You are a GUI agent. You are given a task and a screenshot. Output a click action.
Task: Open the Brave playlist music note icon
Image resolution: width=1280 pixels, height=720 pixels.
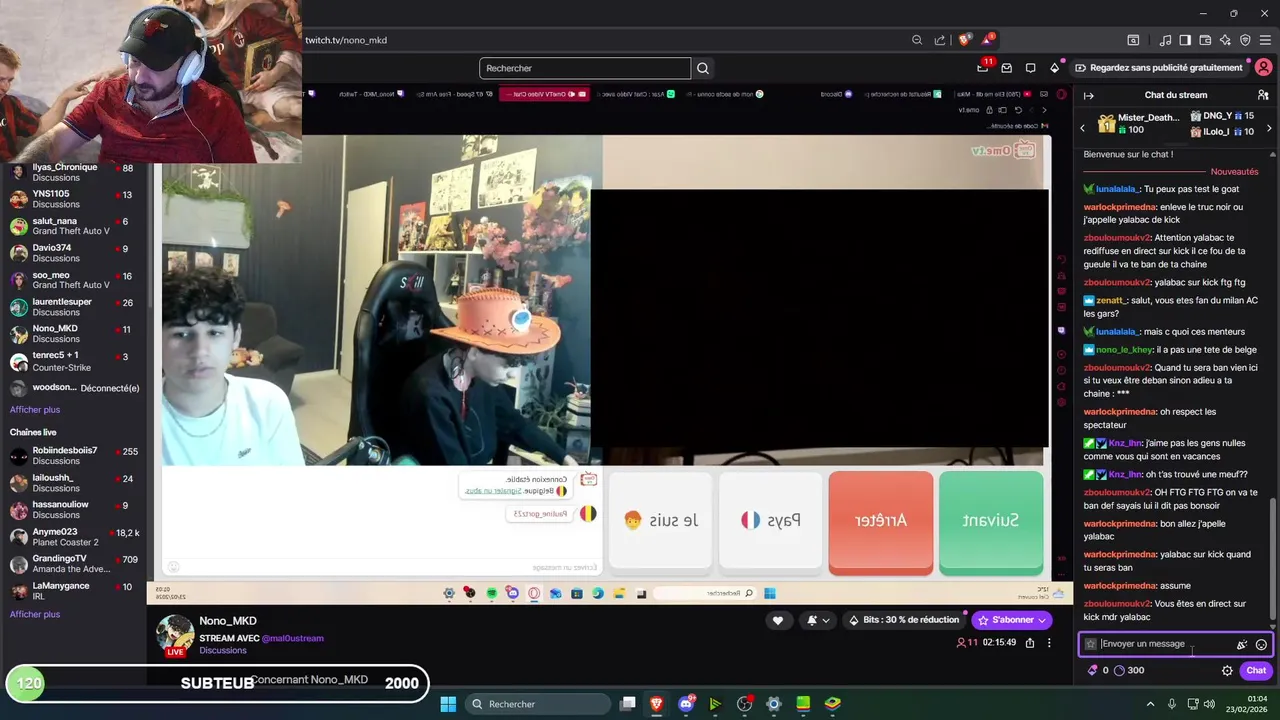pos(1165,40)
